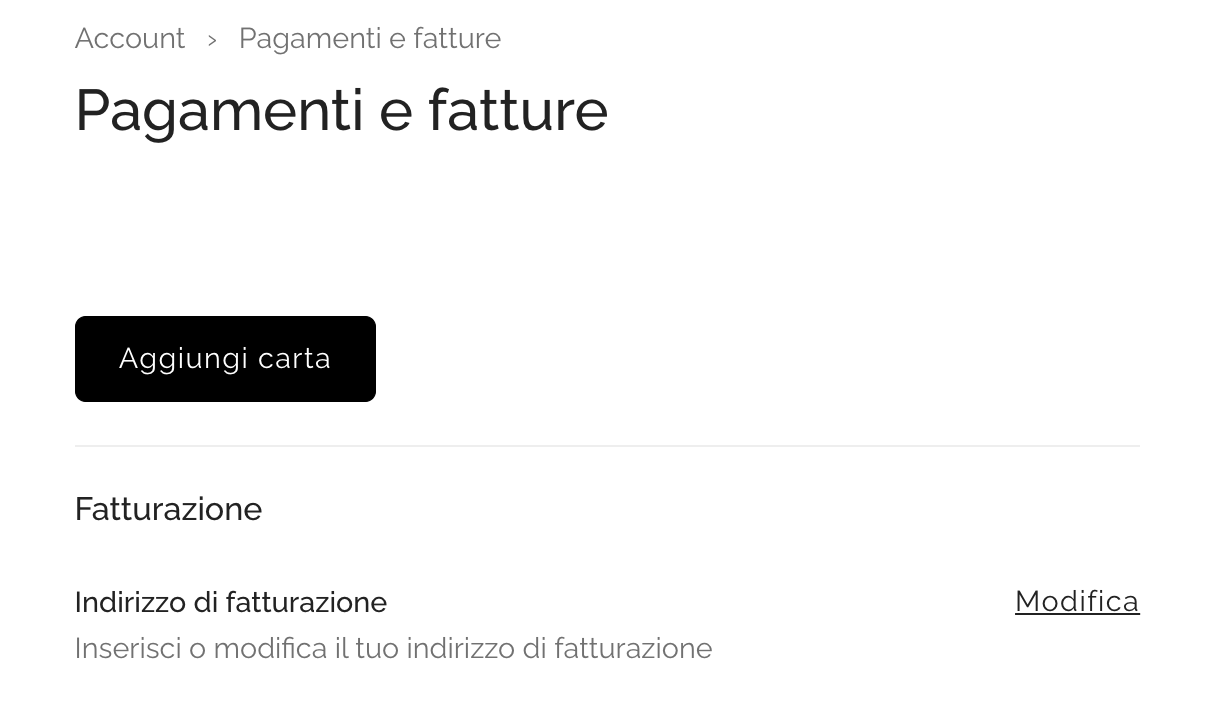Click the breadcrumb chevron separator
Viewport: 1230px width, 704px height.
tap(212, 39)
